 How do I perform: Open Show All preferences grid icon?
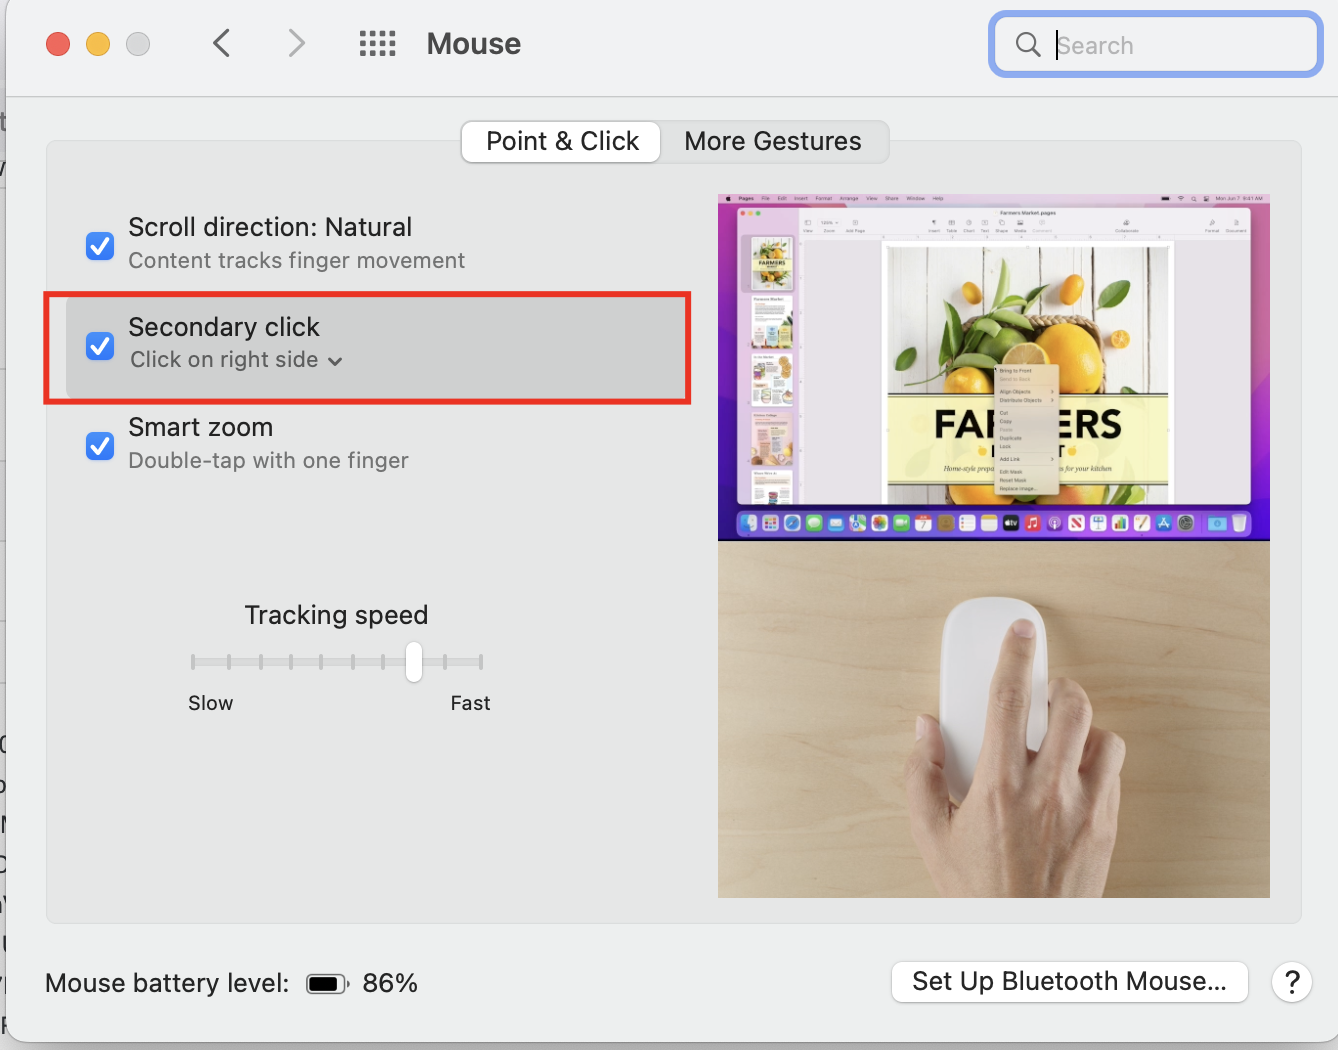click(x=377, y=43)
